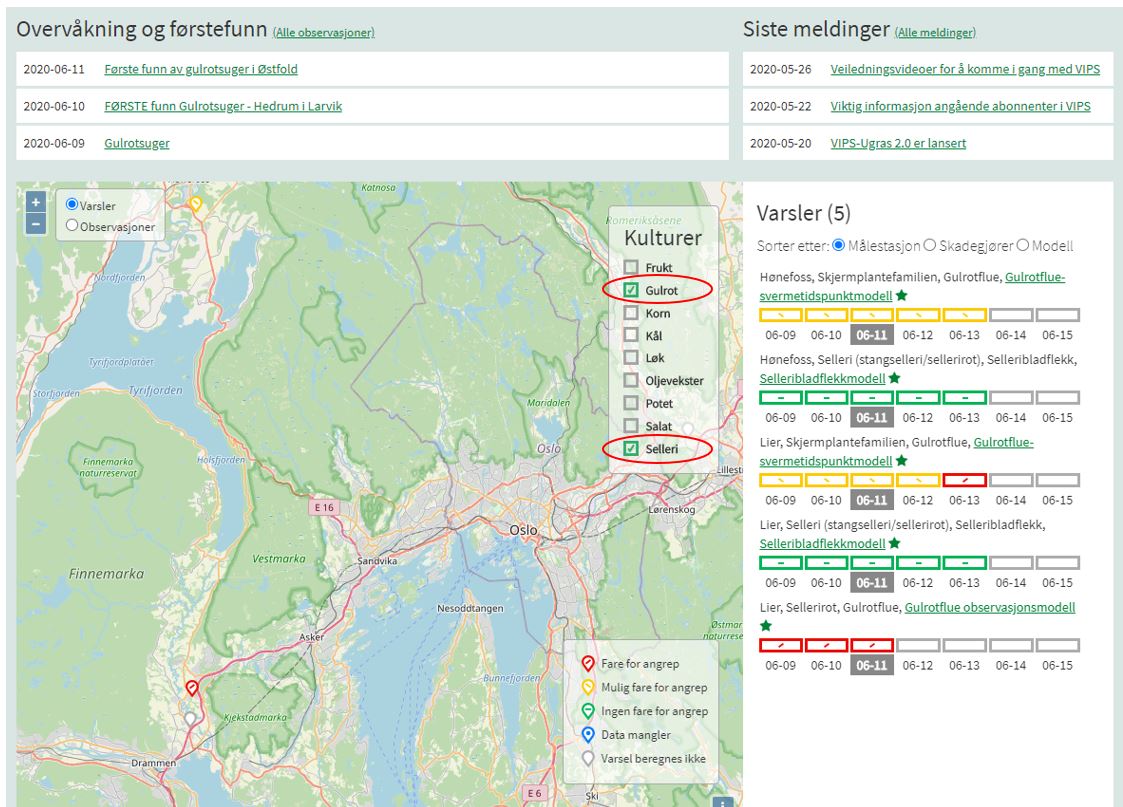Uncheck the Gulrot crop checkbox
This screenshot has width=1123, height=807.
[x=631, y=290]
